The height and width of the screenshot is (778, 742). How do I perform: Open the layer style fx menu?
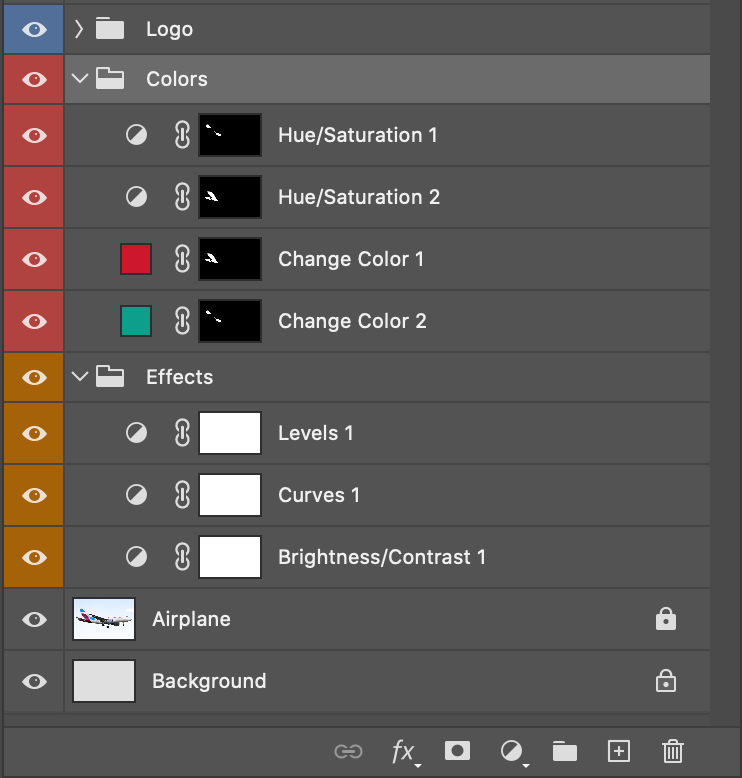point(403,751)
